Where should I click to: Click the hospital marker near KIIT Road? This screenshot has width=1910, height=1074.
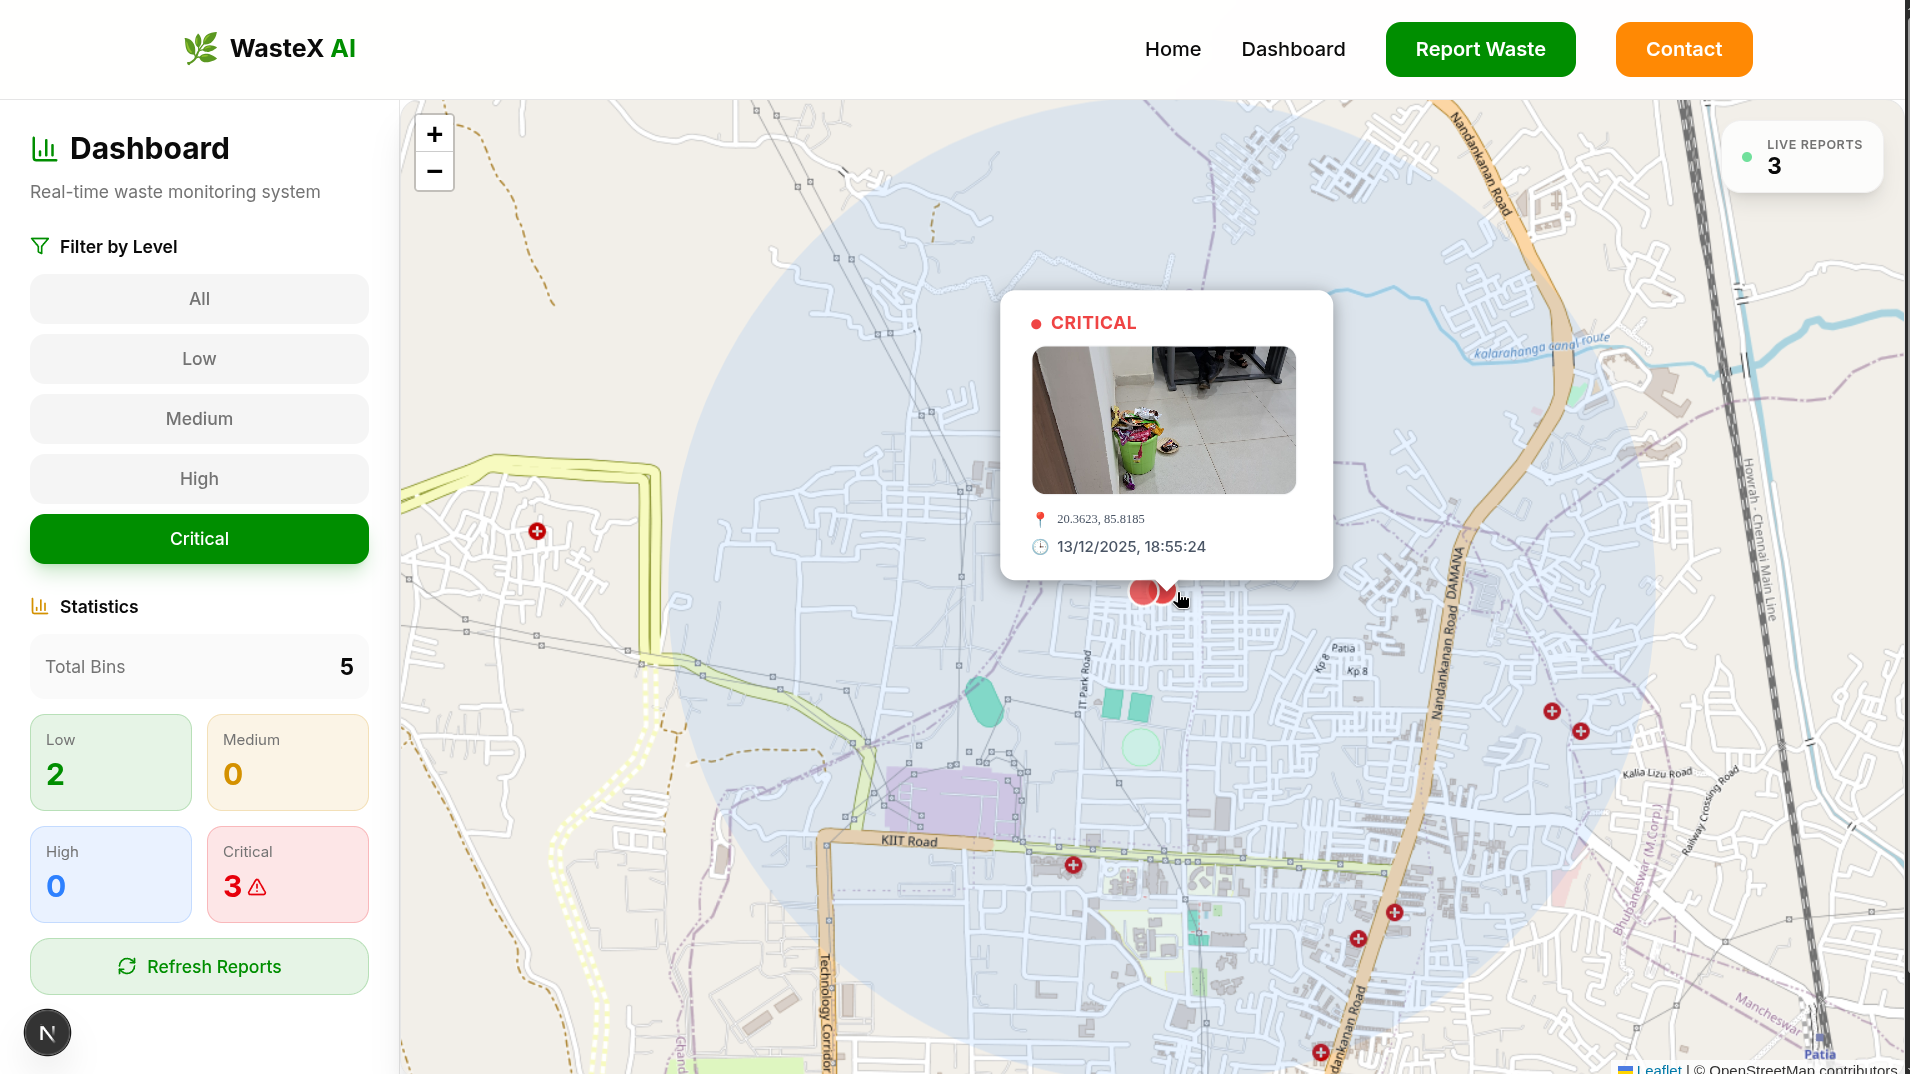point(1073,865)
